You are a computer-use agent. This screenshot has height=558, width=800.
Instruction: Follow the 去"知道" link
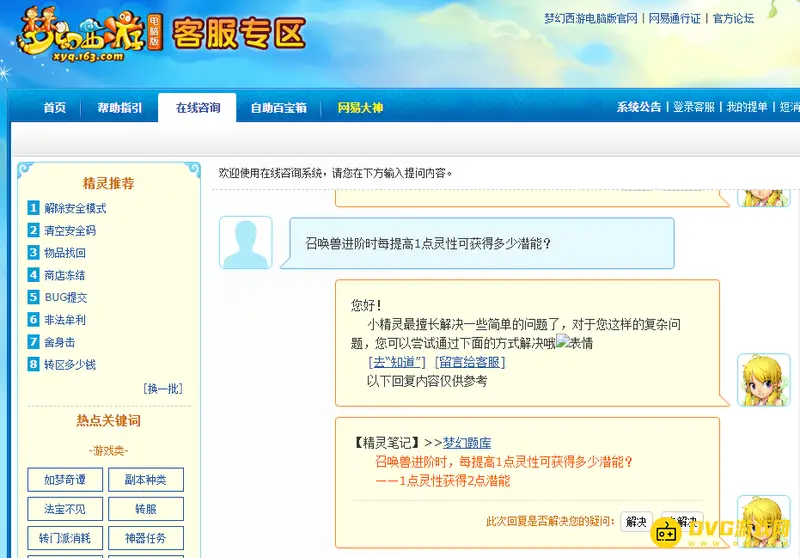tap(396, 362)
